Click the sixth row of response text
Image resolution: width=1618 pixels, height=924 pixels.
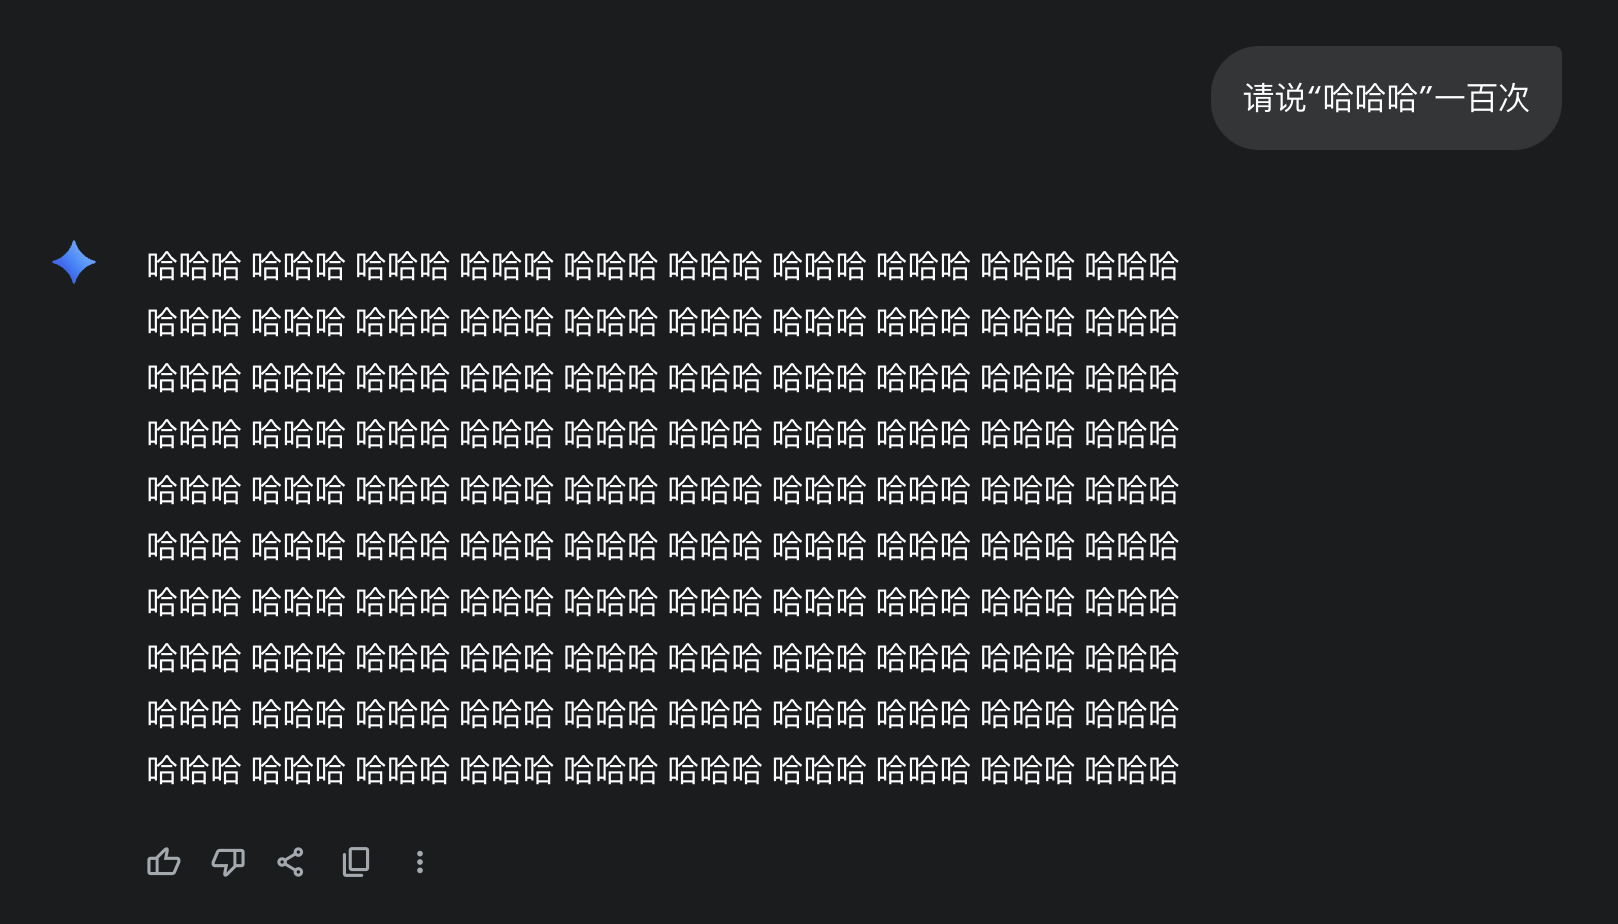(x=662, y=546)
